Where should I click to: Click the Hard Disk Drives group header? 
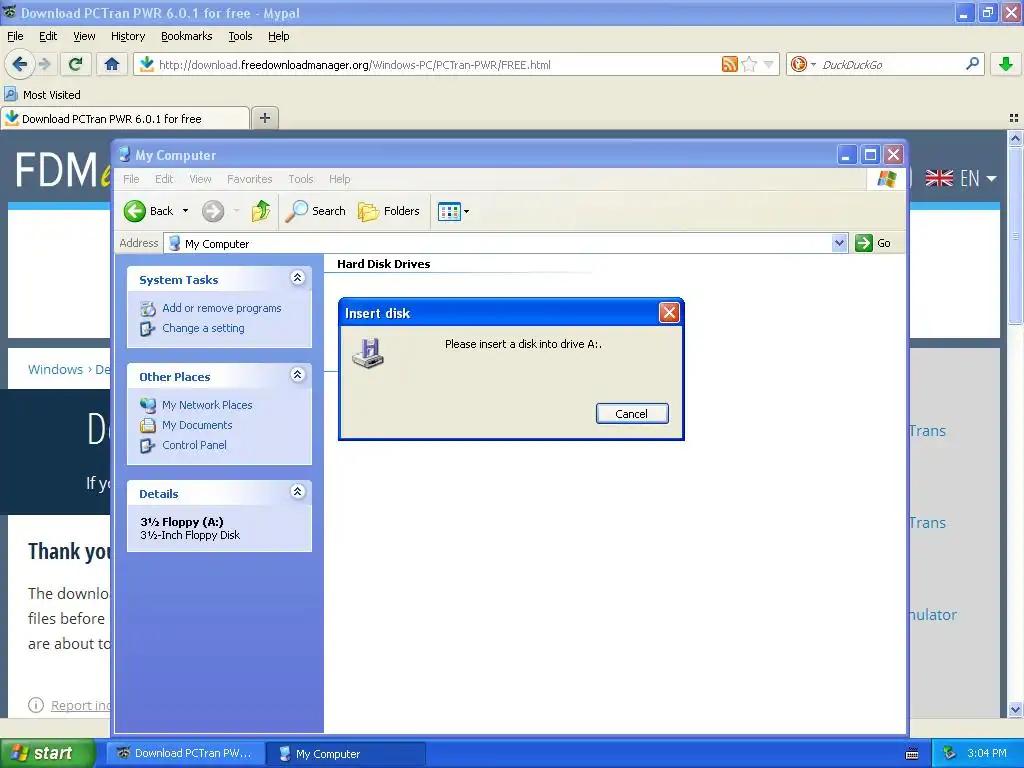tap(383, 264)
